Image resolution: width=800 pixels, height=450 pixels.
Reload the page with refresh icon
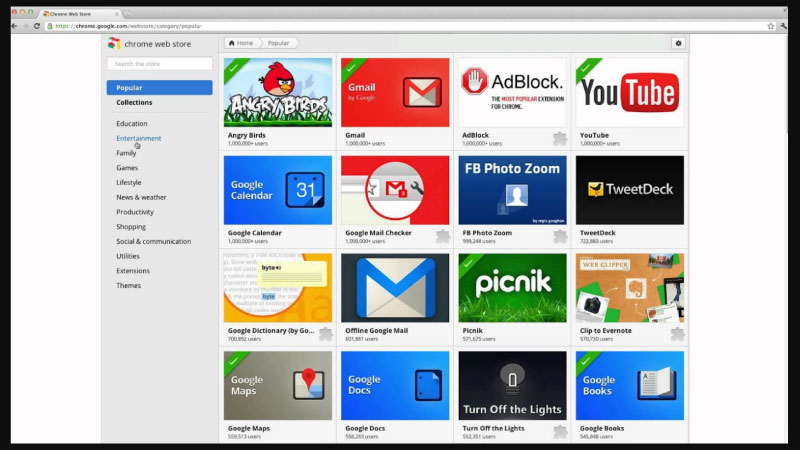pos(37,26)
